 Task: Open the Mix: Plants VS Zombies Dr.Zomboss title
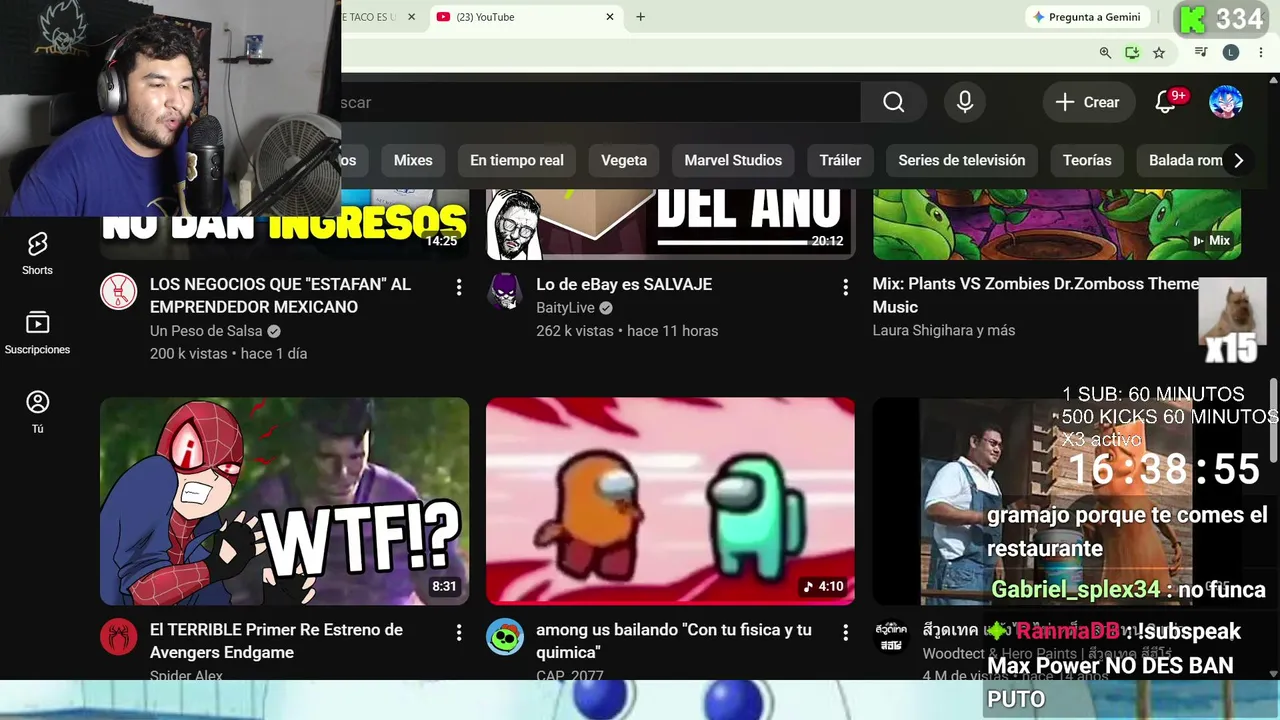tap(1036, 296)
